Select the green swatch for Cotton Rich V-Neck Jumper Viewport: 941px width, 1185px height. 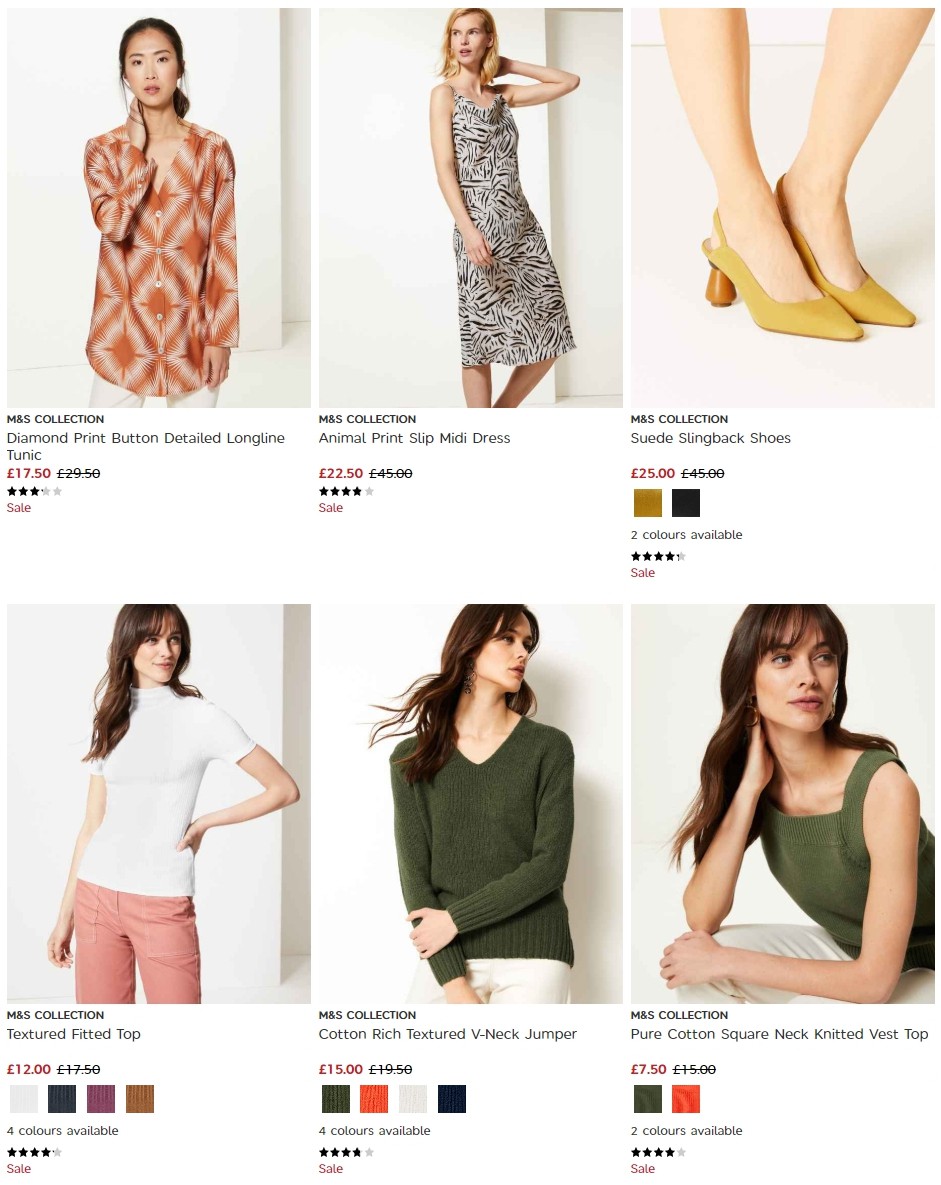pos(336,1099)
